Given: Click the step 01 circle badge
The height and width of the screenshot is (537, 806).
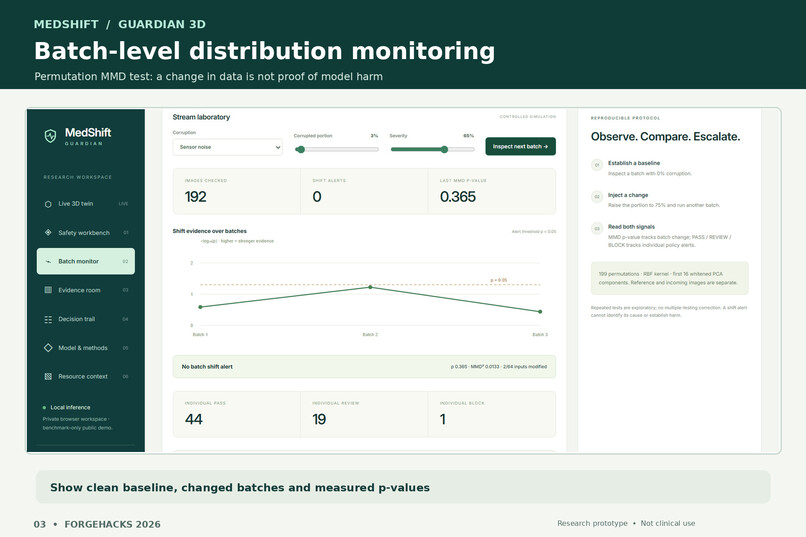Looking at the screenshot, I should tap(597, 165).
